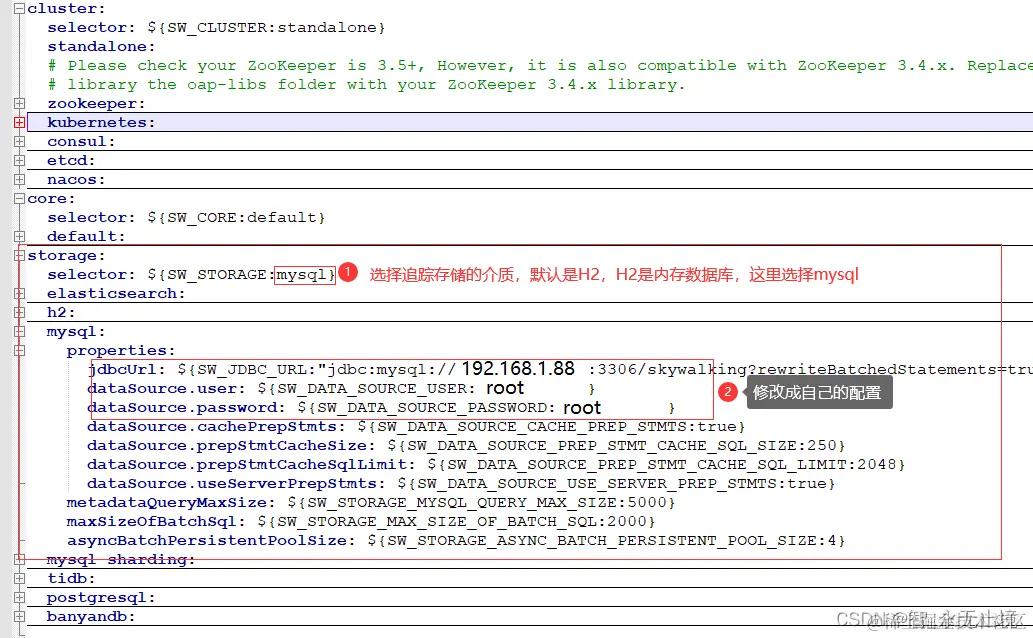Click the 'dataSource.cachePrepStmts:' line

pos(416,427)
